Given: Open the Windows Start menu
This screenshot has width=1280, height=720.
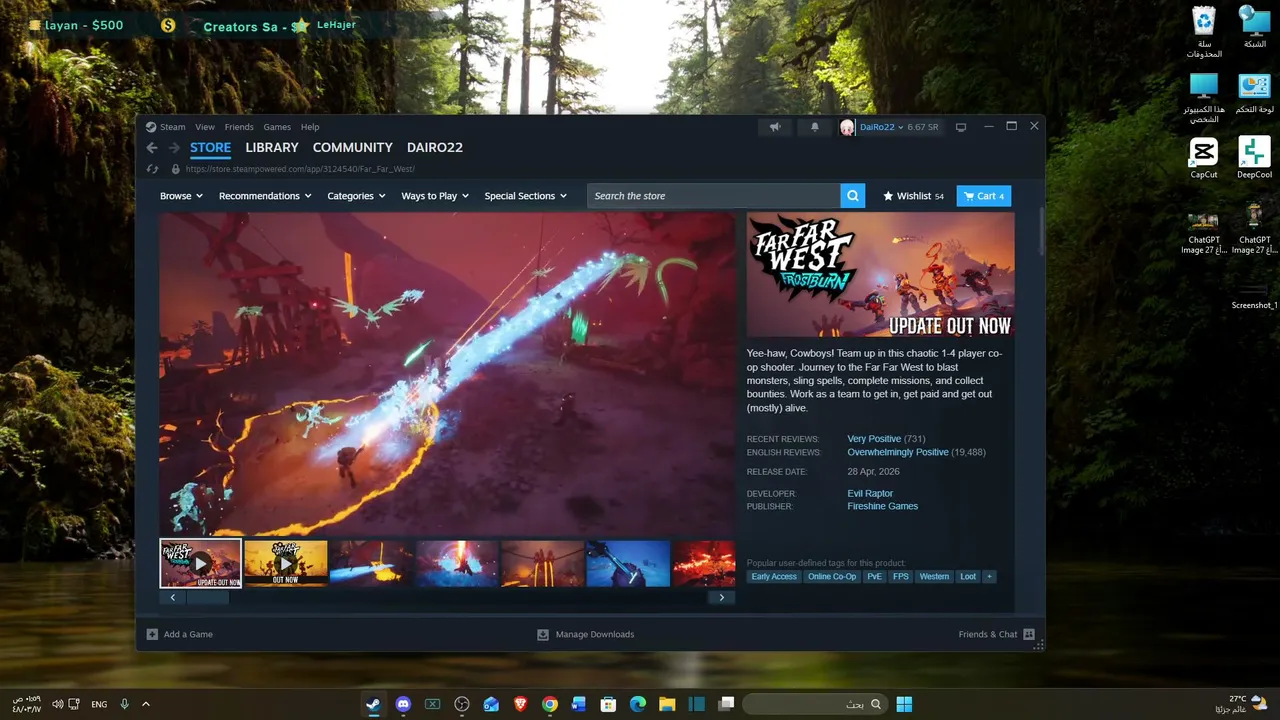Looking at the screenshot, I should pos(904,704).
